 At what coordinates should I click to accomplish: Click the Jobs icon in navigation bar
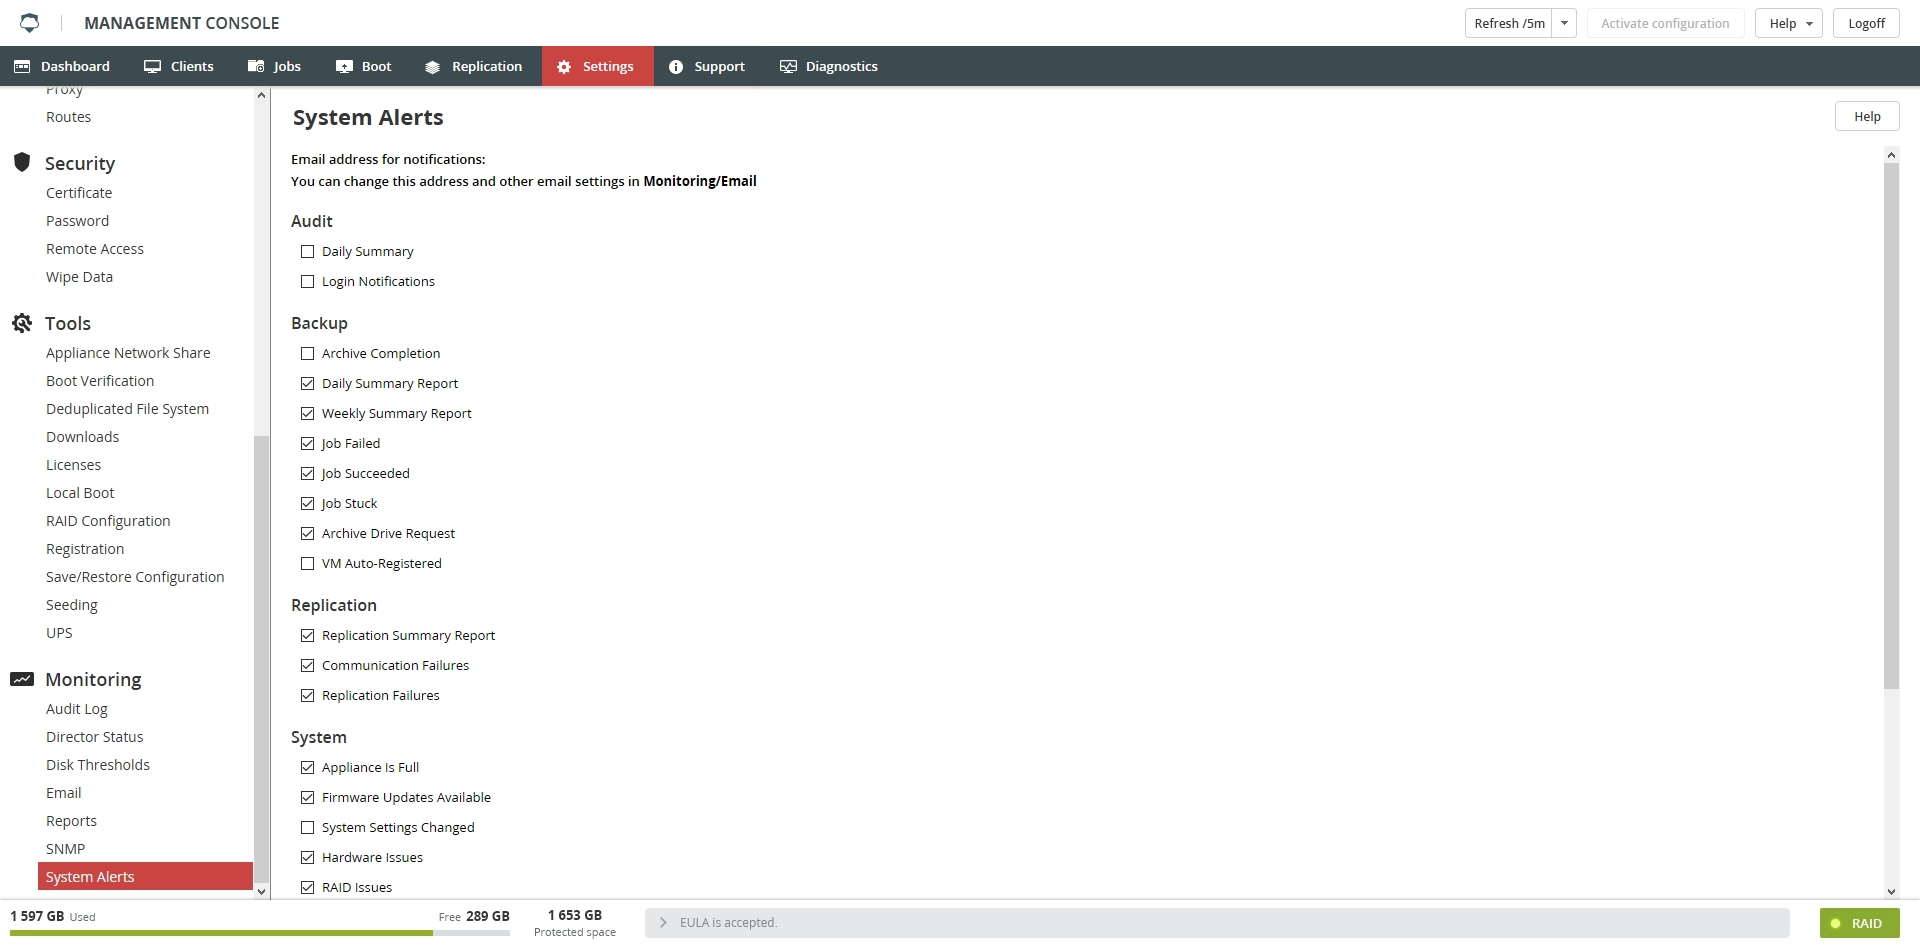coord(256,66)
